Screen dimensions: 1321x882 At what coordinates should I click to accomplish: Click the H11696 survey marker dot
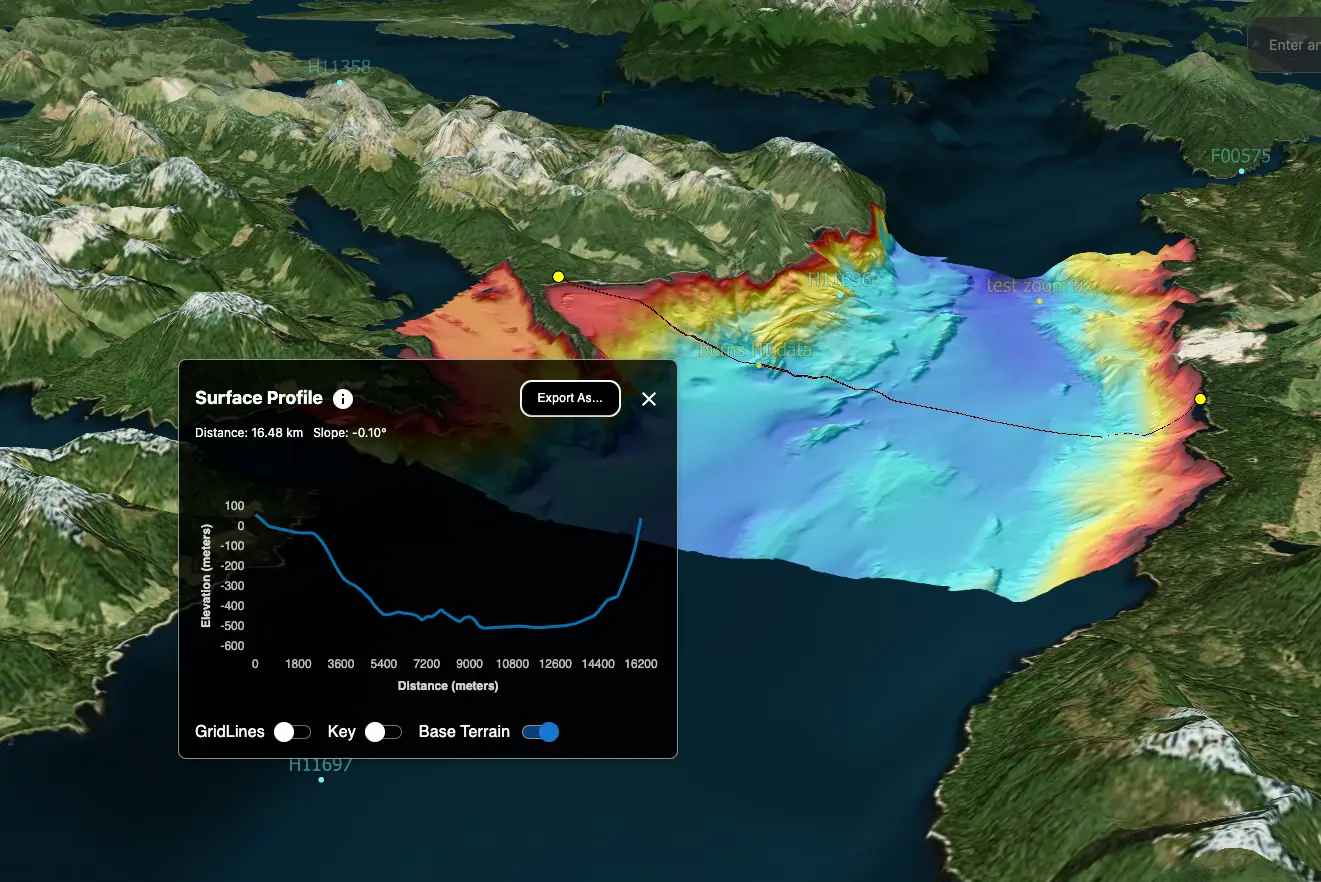click(x=840, y=295)
